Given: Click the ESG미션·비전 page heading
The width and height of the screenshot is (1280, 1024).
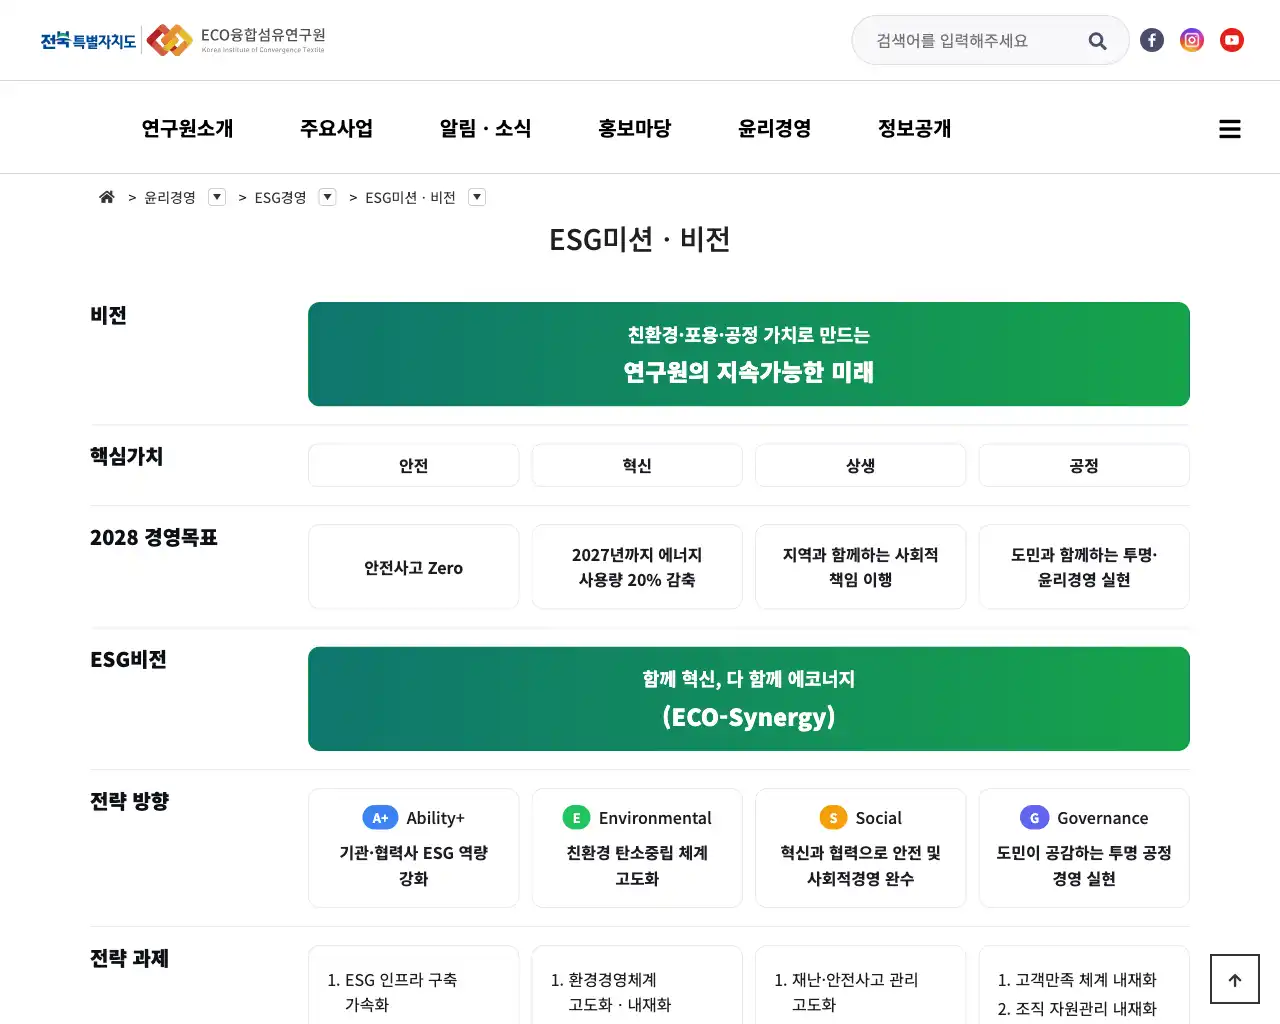Looking at the screenshot, I should [640, 239].
